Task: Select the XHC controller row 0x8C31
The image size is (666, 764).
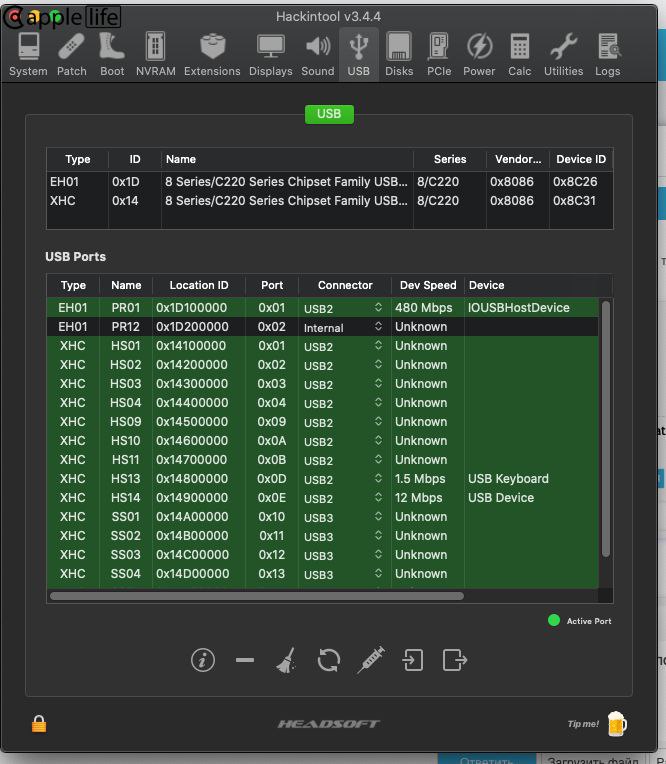Action: (x=329, y=201)
